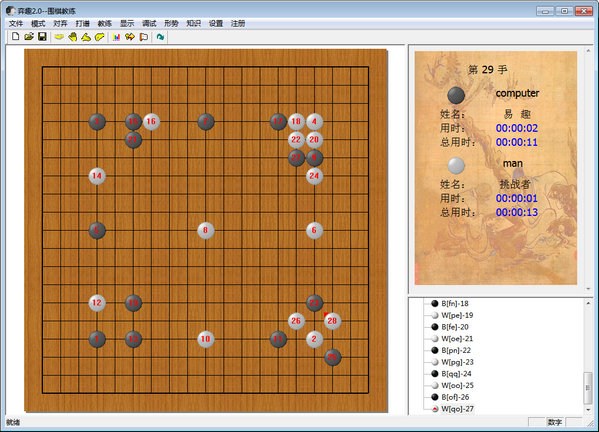Click the 数字 status bar indicator
599x432 pixels.
point(555,422)
